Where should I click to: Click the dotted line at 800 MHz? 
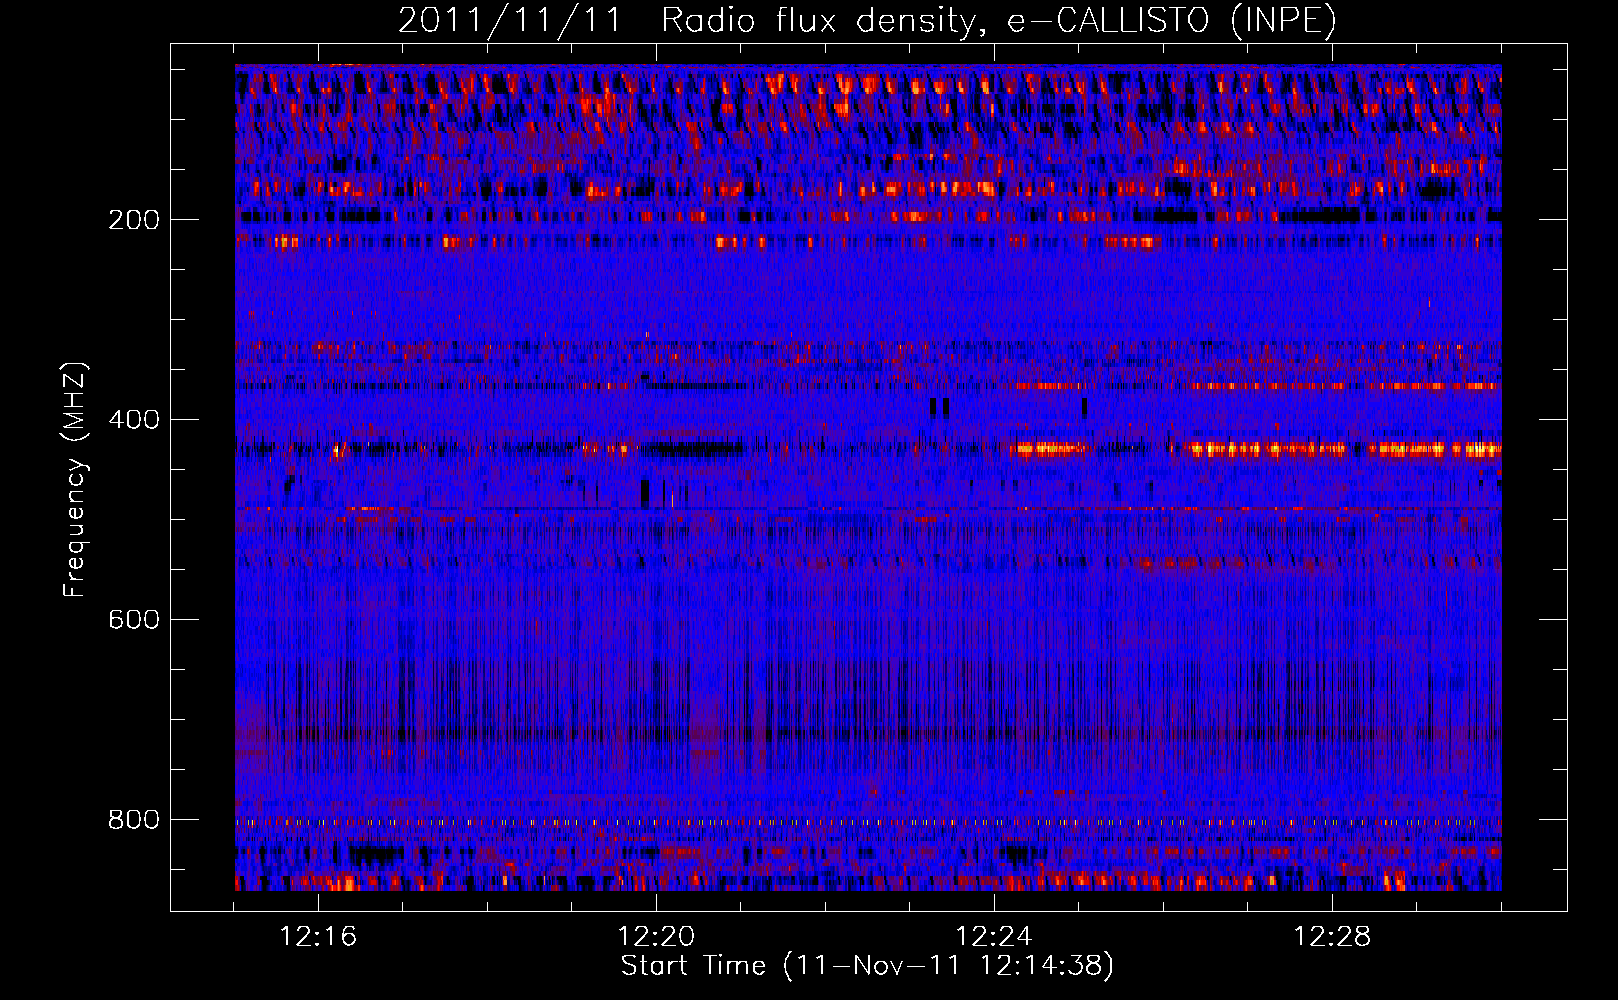click(868, 822)
